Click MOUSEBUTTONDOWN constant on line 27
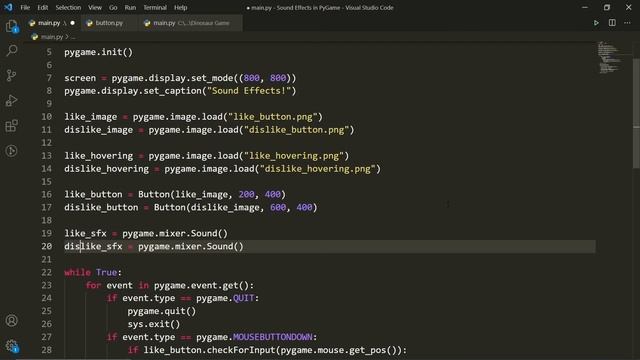Screen dimensions: 640x360 tap(273, 337)
